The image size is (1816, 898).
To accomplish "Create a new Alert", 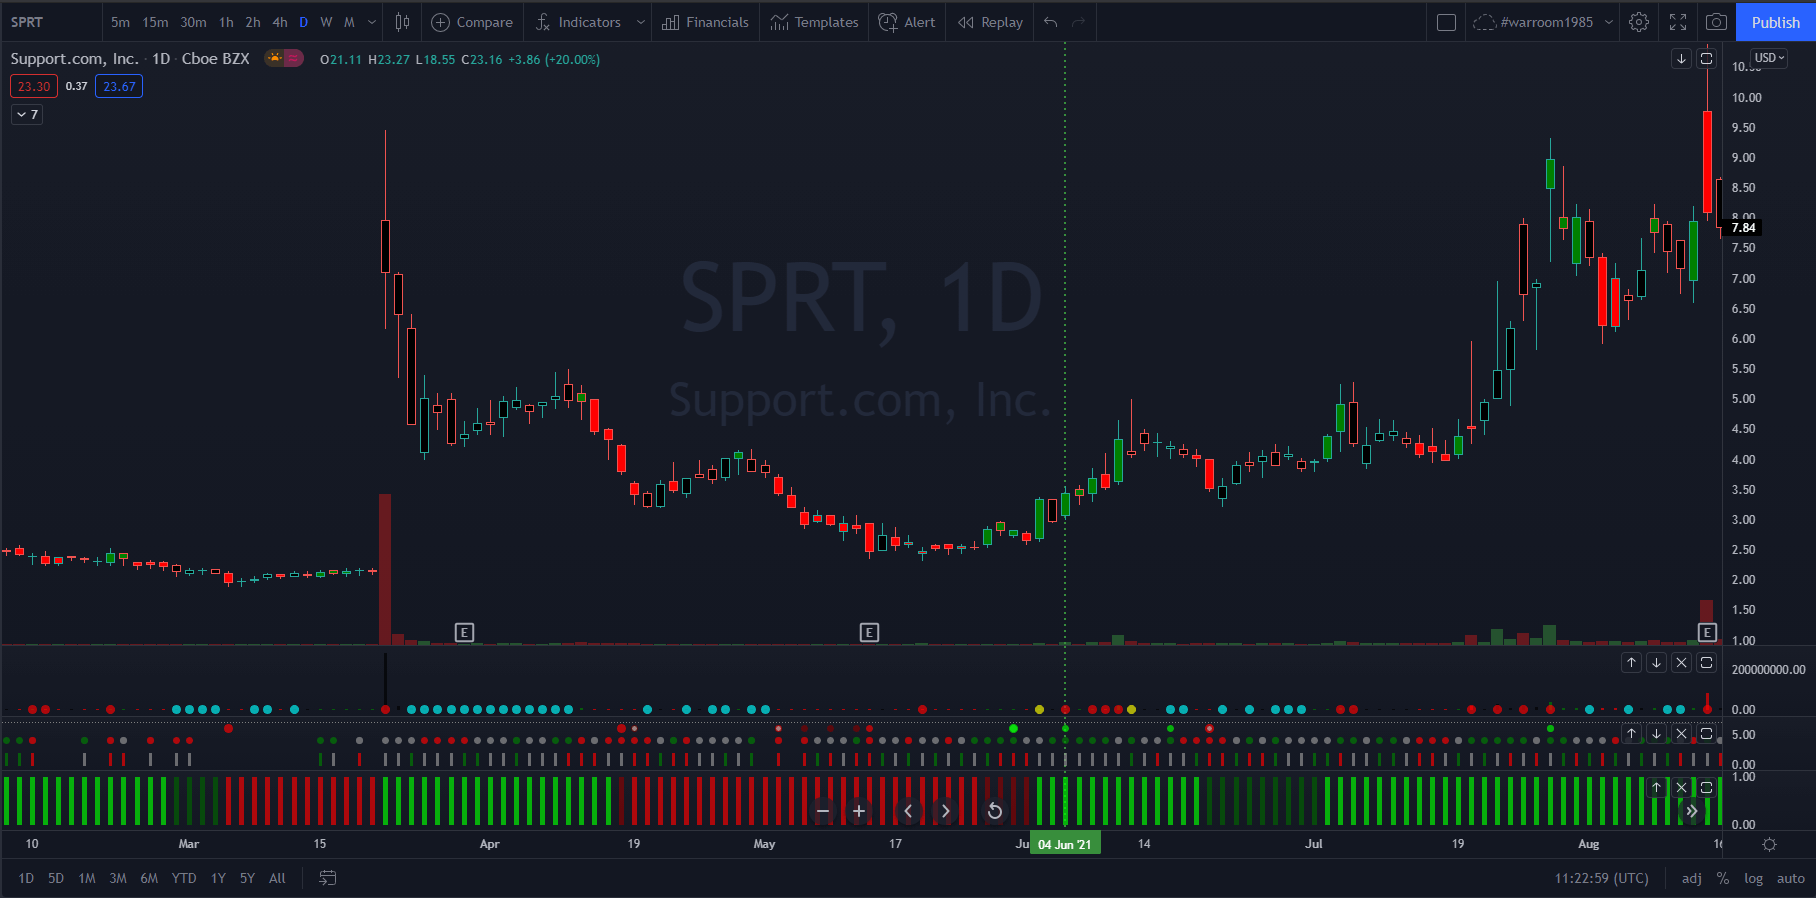I will pos(907,22).
